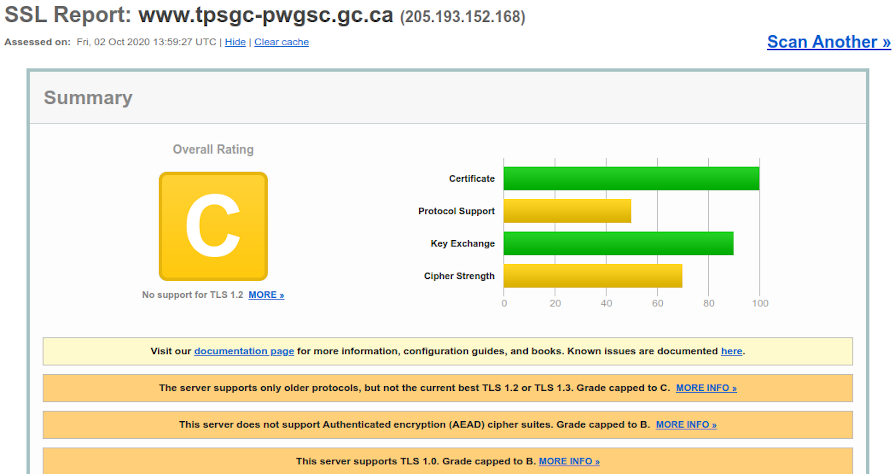Click the yellow Cipher Strength score bar
The image size is (895, 474).
(592, 275)
